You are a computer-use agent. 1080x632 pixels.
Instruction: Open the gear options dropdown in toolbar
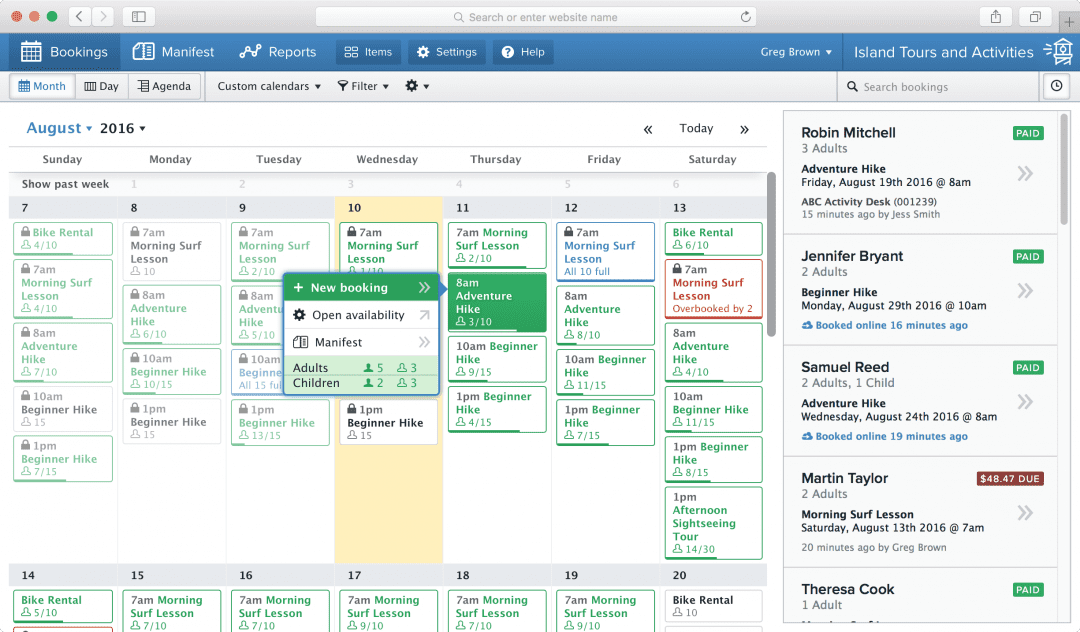[x=417, y=86]
